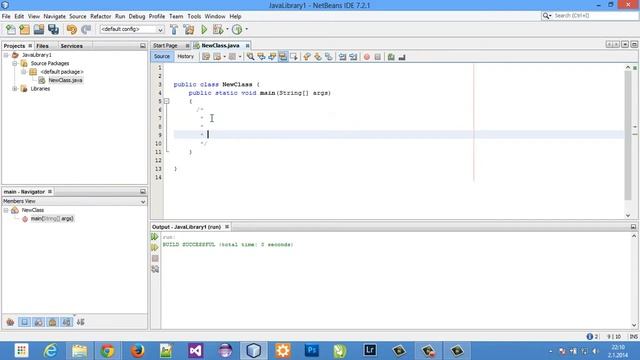Re-run output green arrows icon

coord(155,237)
